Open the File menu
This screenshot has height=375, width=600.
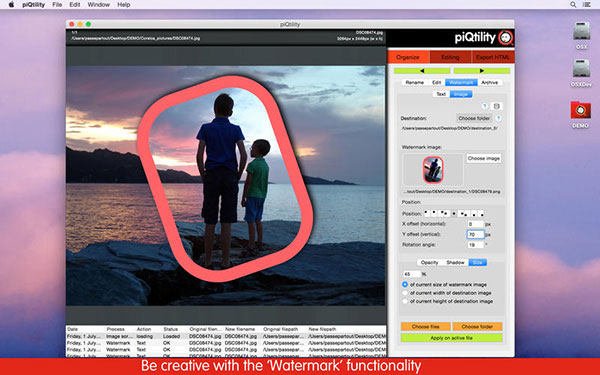pos(57,5)
